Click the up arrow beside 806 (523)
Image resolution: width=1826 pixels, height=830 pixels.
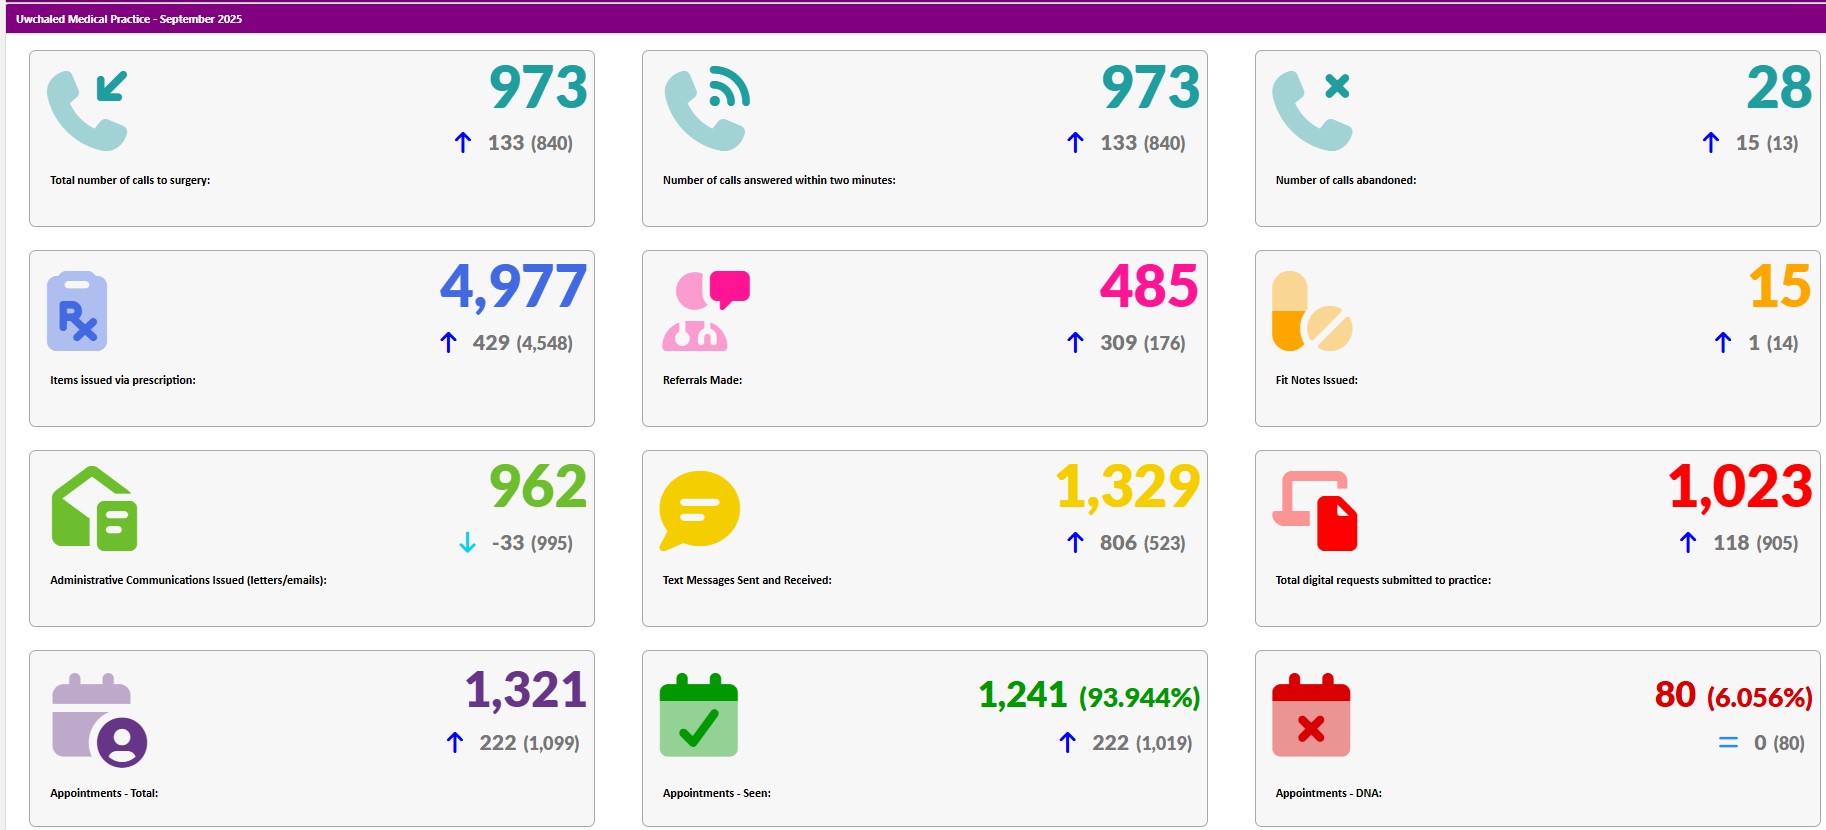click(1075, 543)
